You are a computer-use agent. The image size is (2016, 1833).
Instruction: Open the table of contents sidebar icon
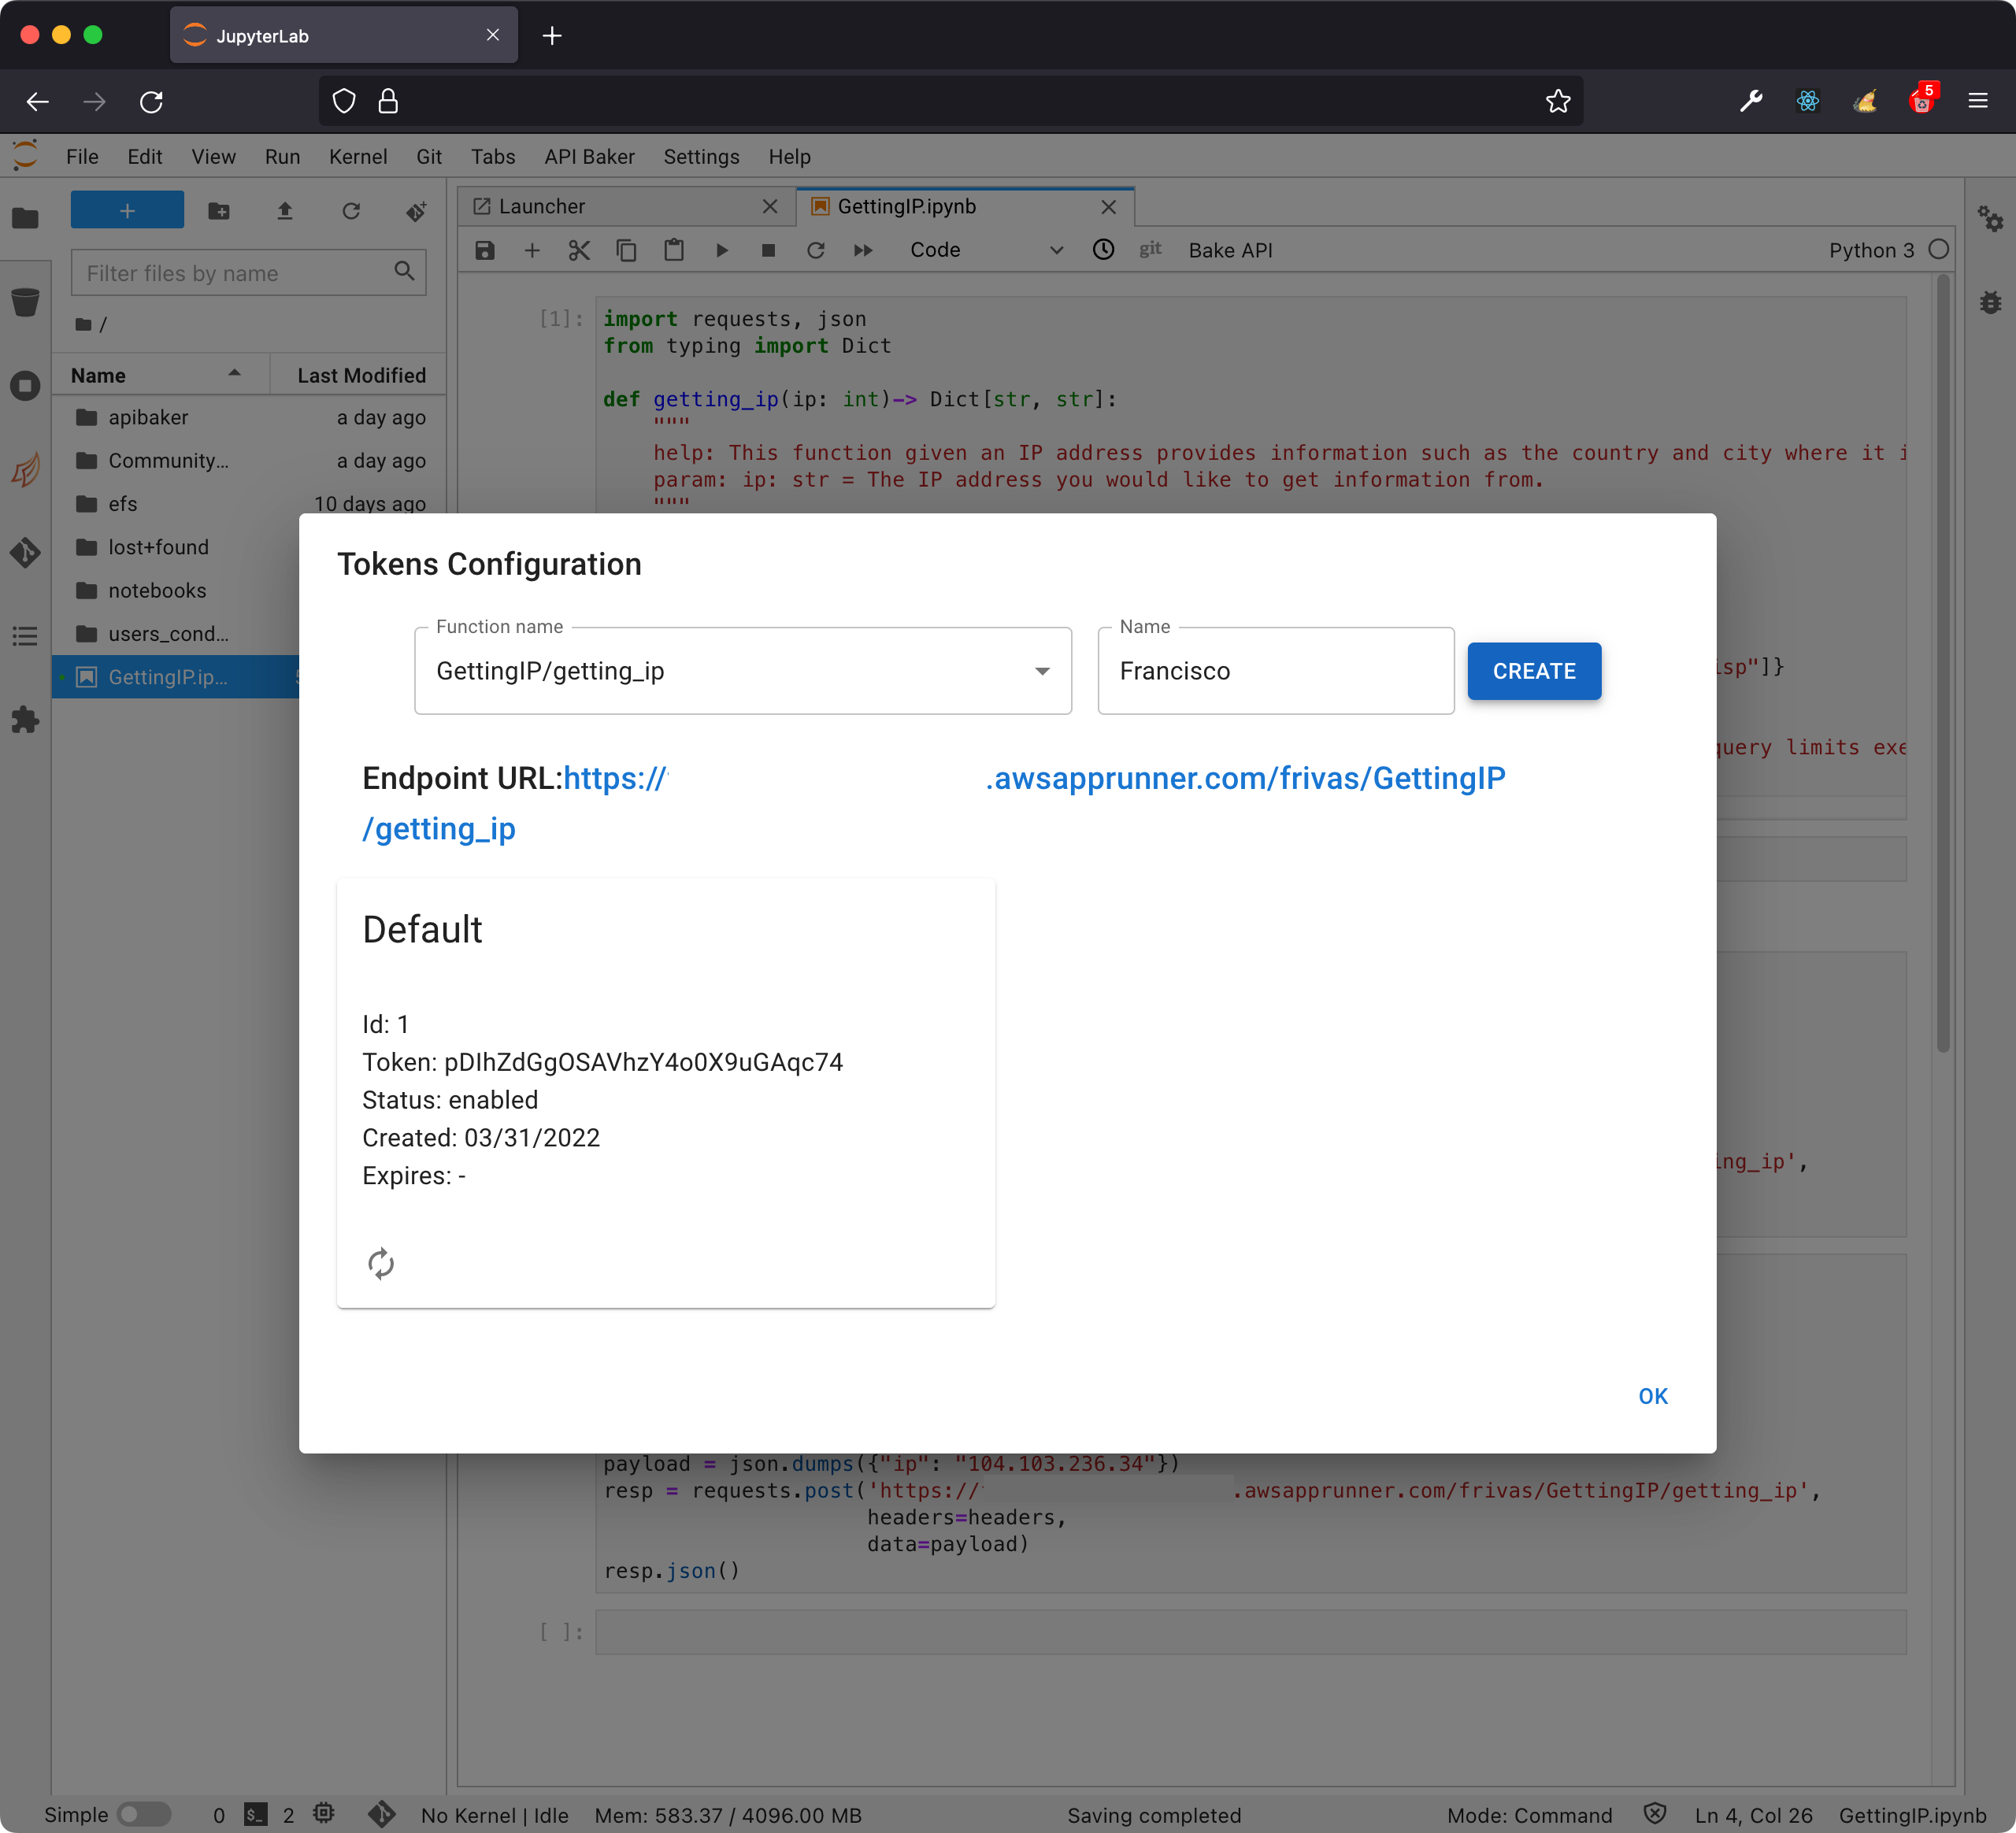coord(25,636)
